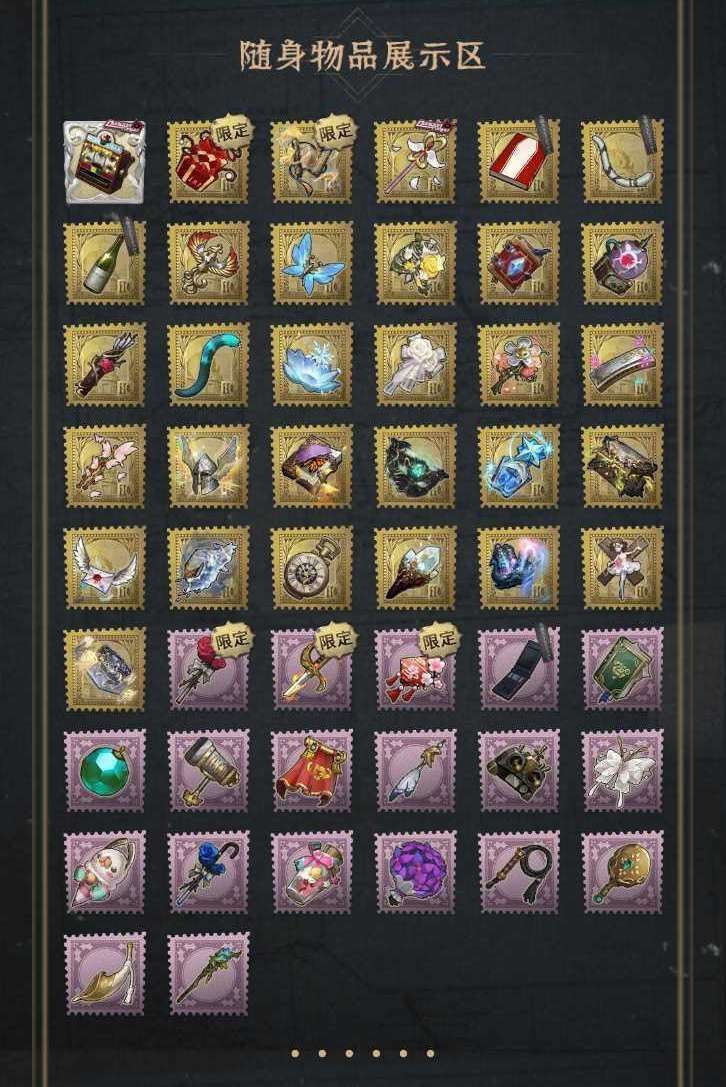726x1087 pixels.
Task: Select the red banner scroll stamp
Action: point(312,770)
